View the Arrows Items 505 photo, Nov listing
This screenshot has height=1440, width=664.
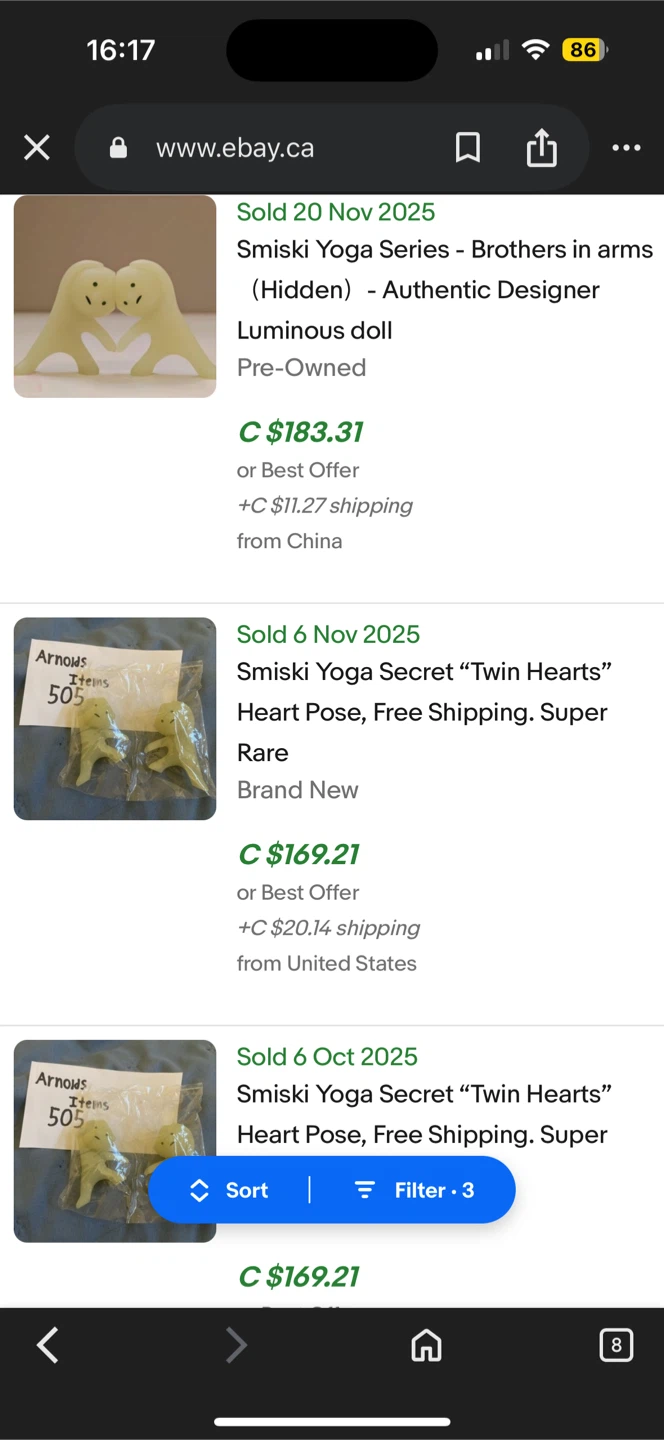coord(115,719)
